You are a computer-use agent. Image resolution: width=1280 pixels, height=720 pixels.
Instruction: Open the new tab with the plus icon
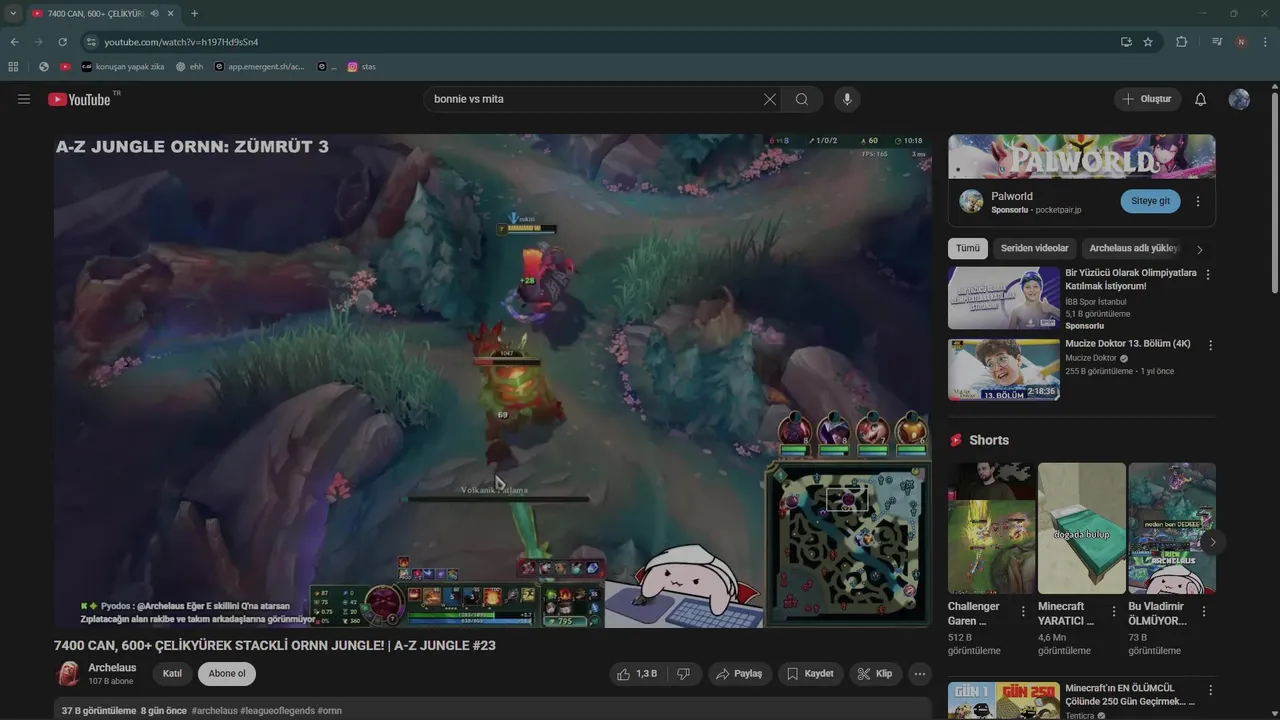pos(194,13)
